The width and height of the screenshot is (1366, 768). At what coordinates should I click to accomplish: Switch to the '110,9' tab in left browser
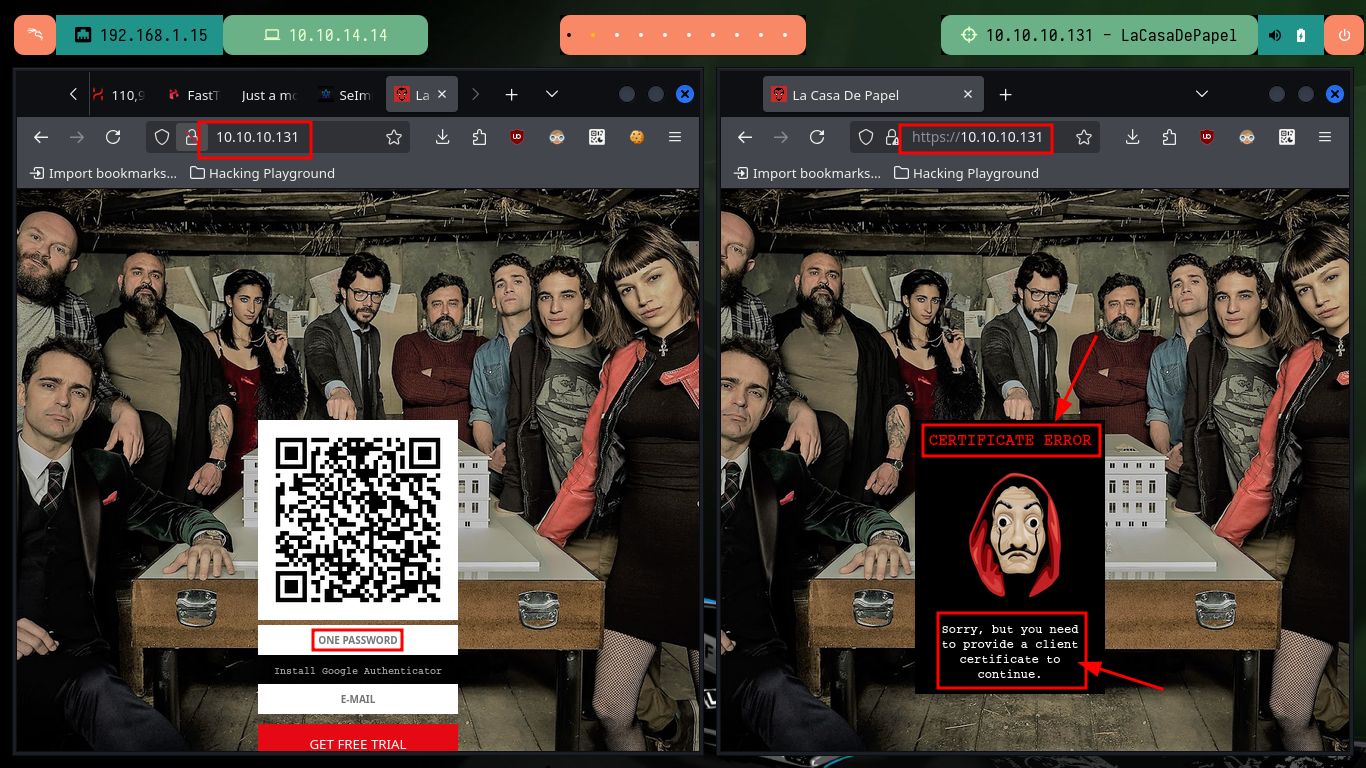pyautogui.click(x=119, y=95)
